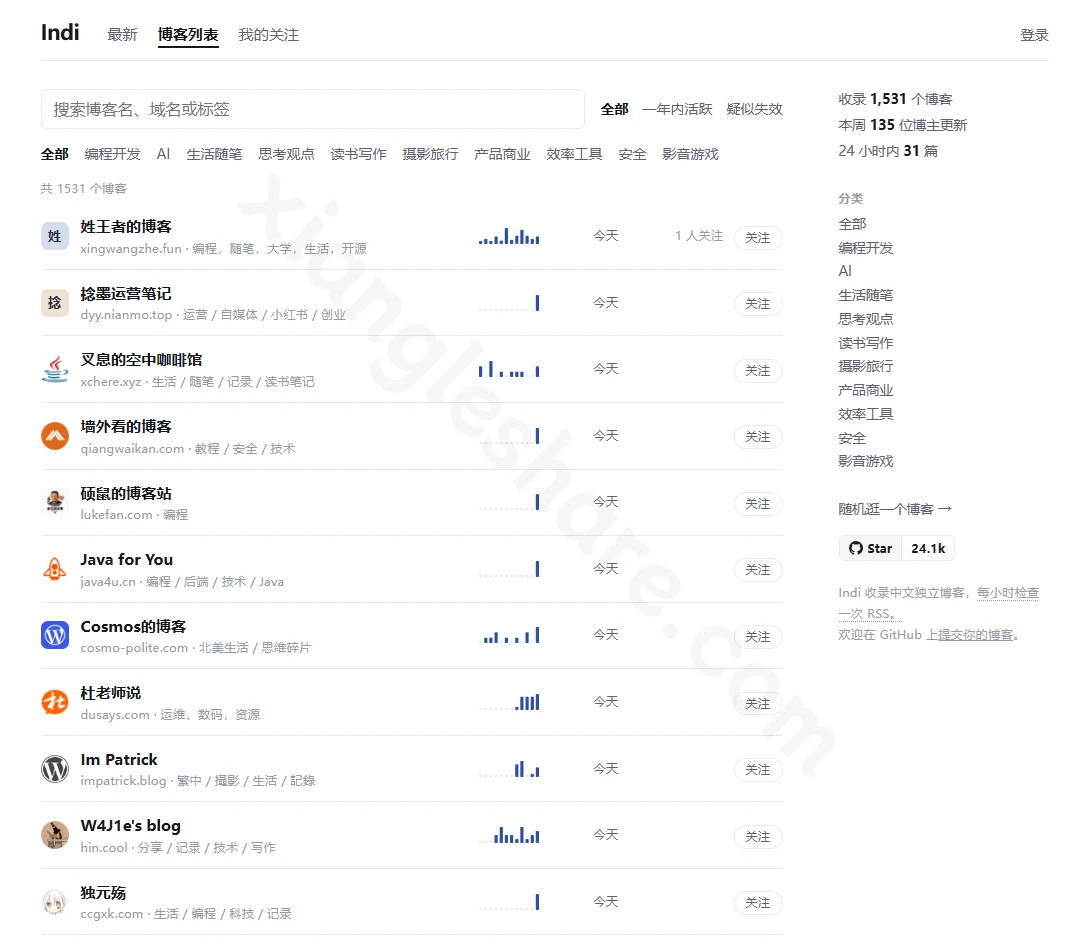The width and height of the screenshot is (1081, 948).
Task: Click 关注 for 墙外看的博客
Action: (x=758, y=436)
